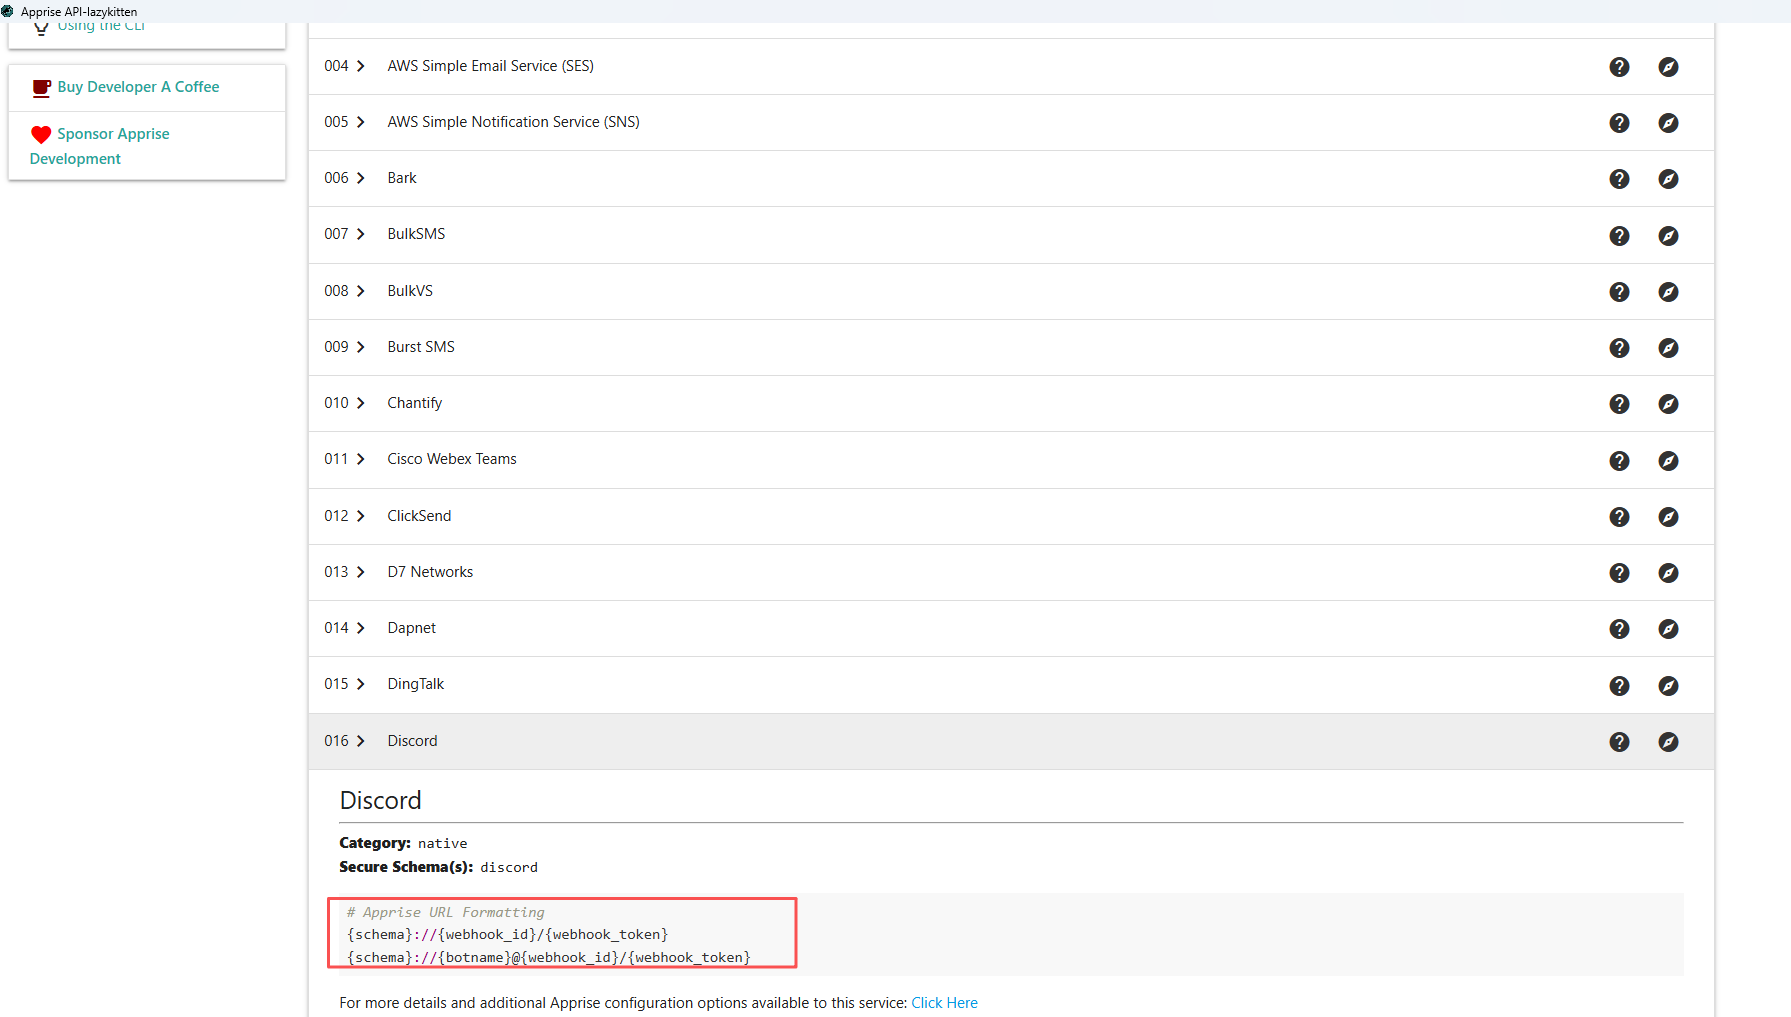This screenshot has height=1017, width=1791.
Task: Click compass icon on D7 Networks row
Action: [x=1668, y=573]
